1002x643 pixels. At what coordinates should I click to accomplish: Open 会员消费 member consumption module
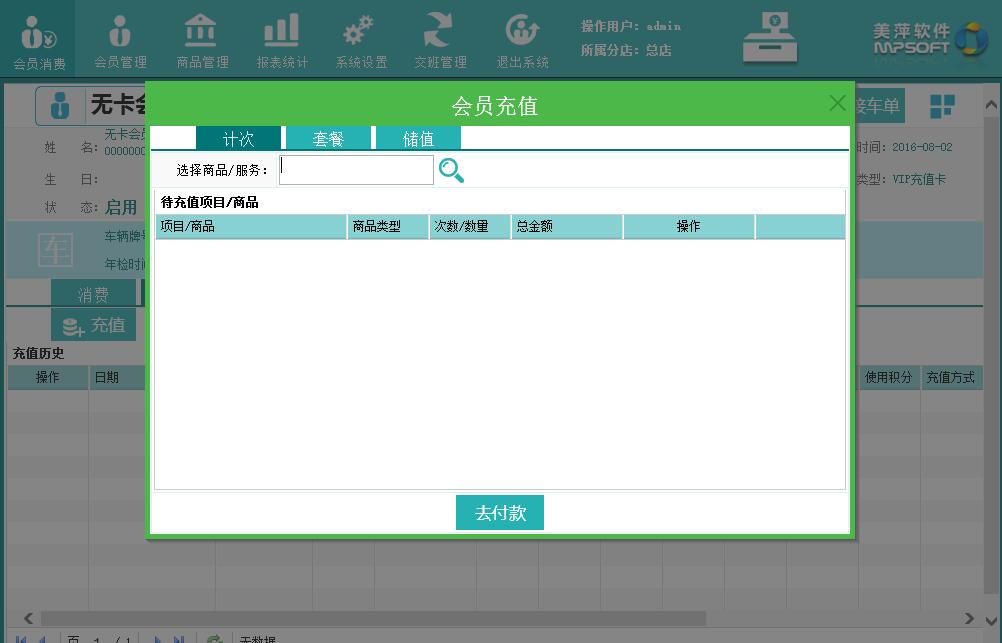(39, 42)
